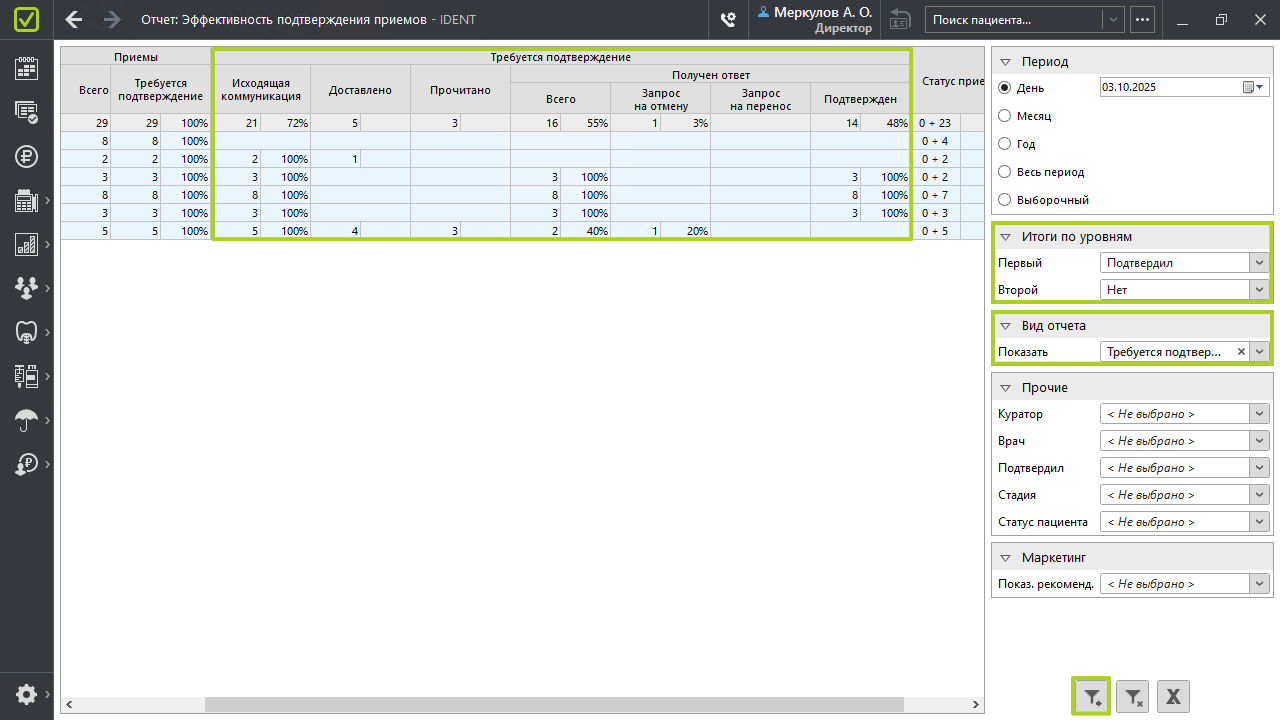
Task: Export the report to Excel
Action: point(1173,696)
